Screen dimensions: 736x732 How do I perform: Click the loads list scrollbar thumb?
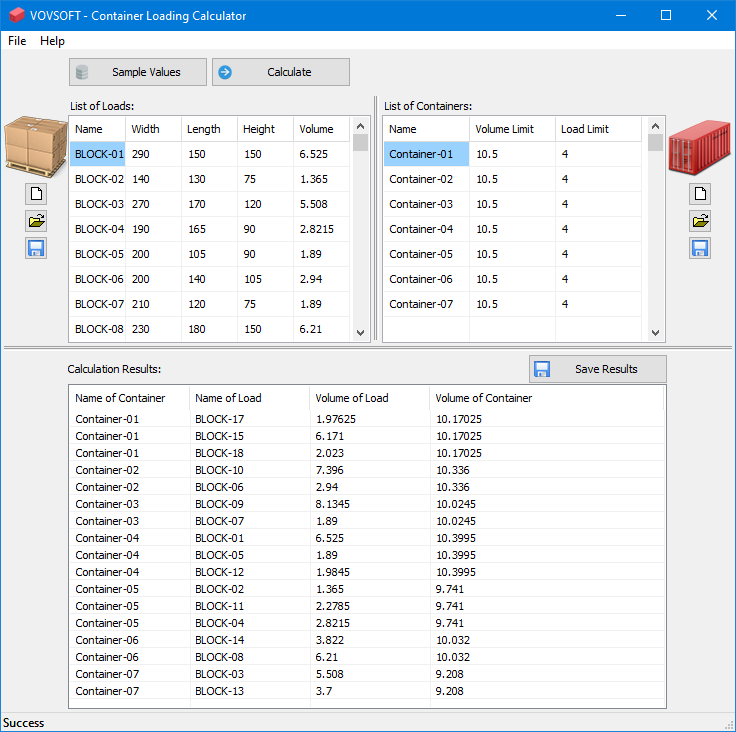coord(360,143)
